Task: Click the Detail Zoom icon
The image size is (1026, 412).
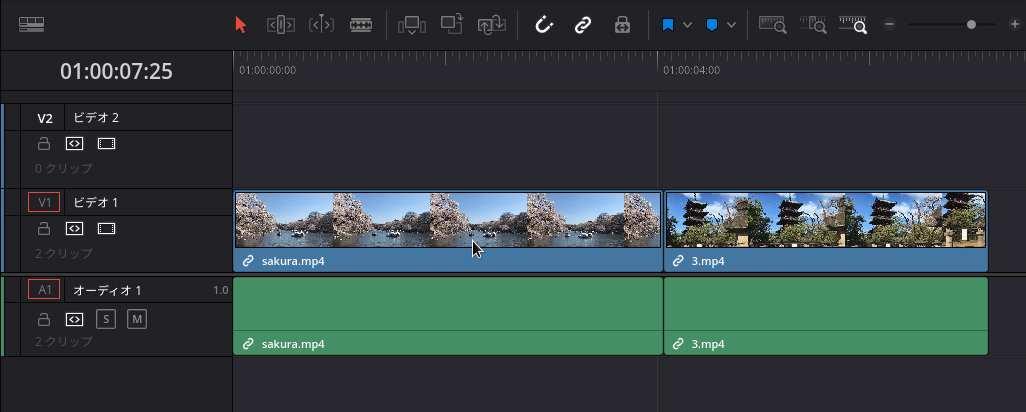Action: 813,24
